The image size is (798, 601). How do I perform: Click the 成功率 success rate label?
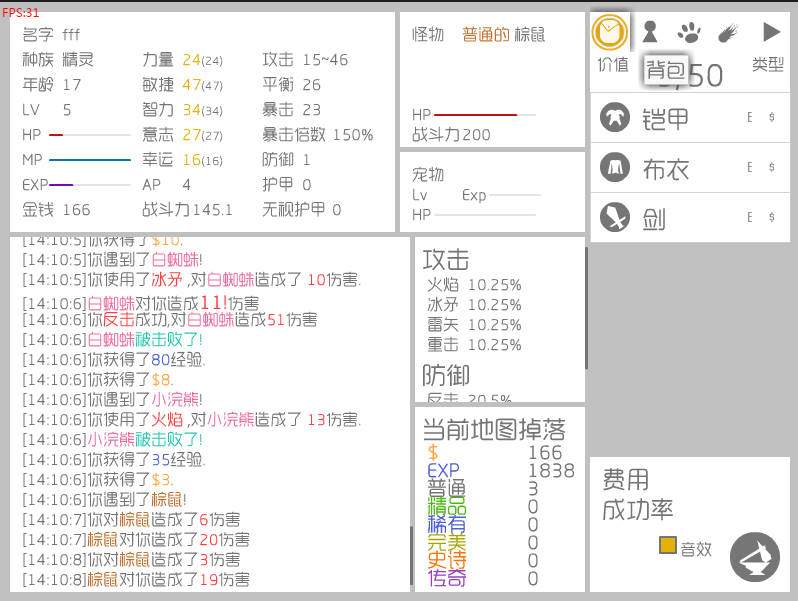tap(638, 509)
